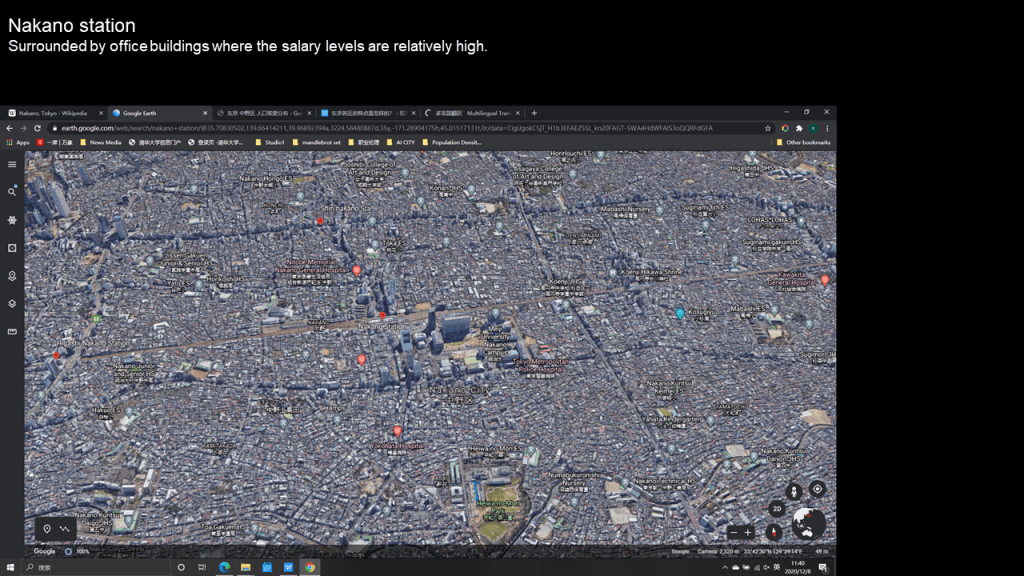This screenshot has width=1024, height=576.
Task: Open Map Style layers icon
Action: pos(12,303)
